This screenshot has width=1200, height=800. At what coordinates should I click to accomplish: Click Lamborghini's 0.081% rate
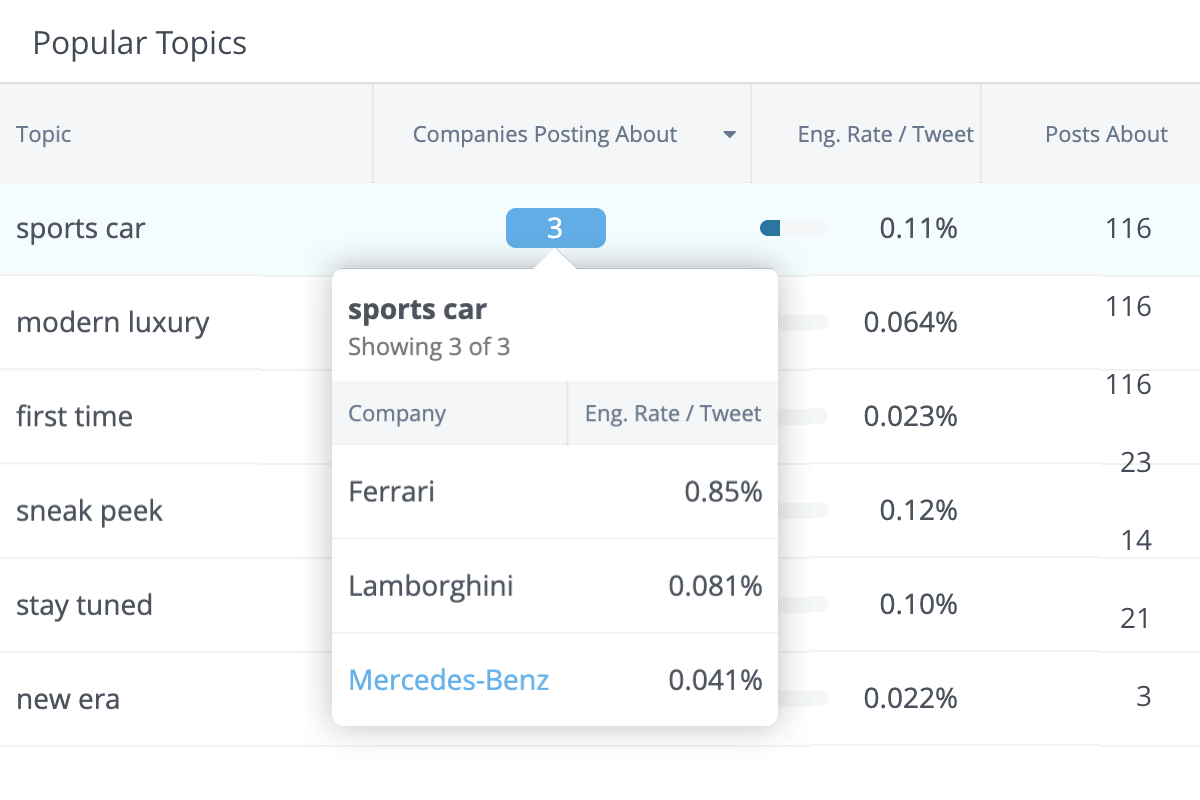[715, 586]
